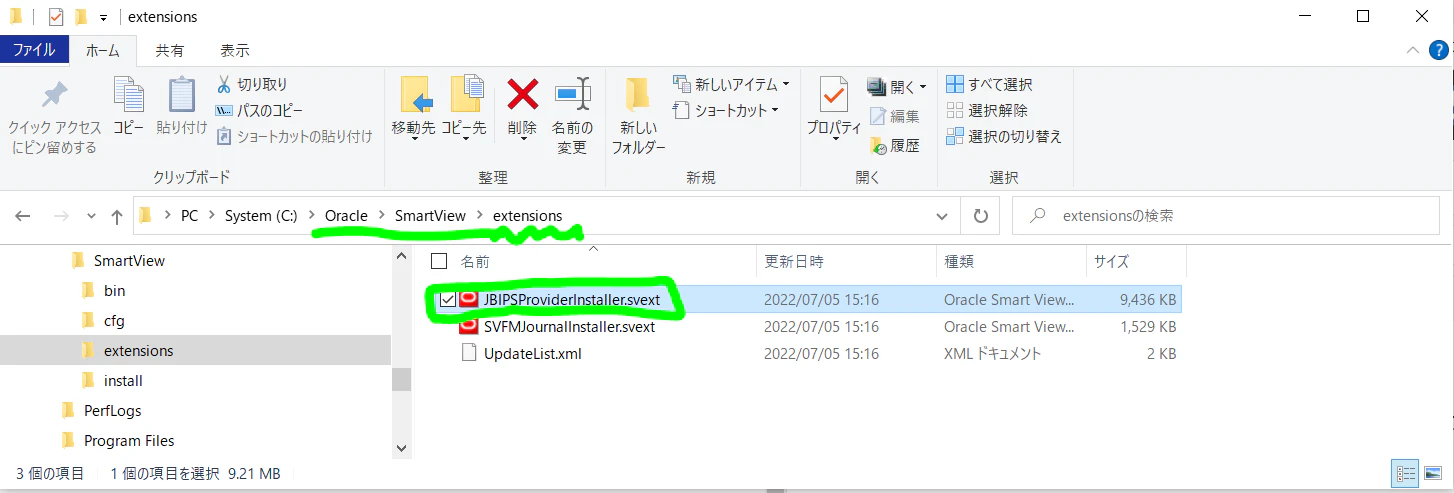The height and width of the screenshot is (493, 1454).
Task: Click the Up directory arrow
Action: 117,216
